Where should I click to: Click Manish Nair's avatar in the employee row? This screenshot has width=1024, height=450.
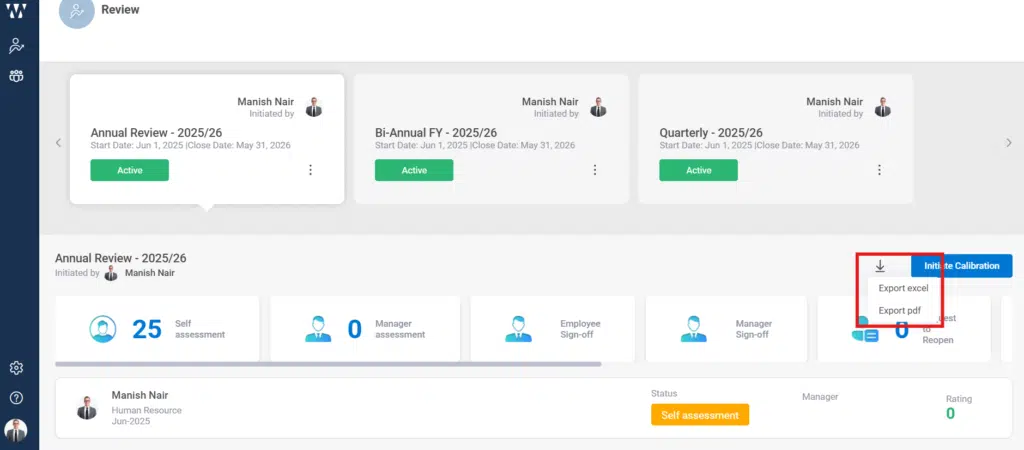pyautogui.click(x=86, y=408)
